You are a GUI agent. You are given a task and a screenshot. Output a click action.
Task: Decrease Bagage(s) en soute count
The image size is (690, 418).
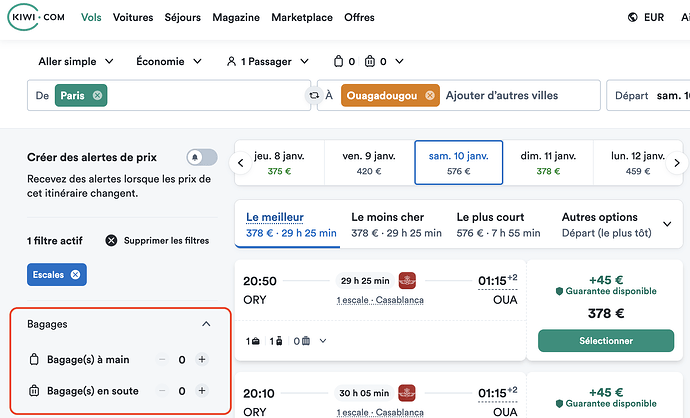(x=162, y=391)
